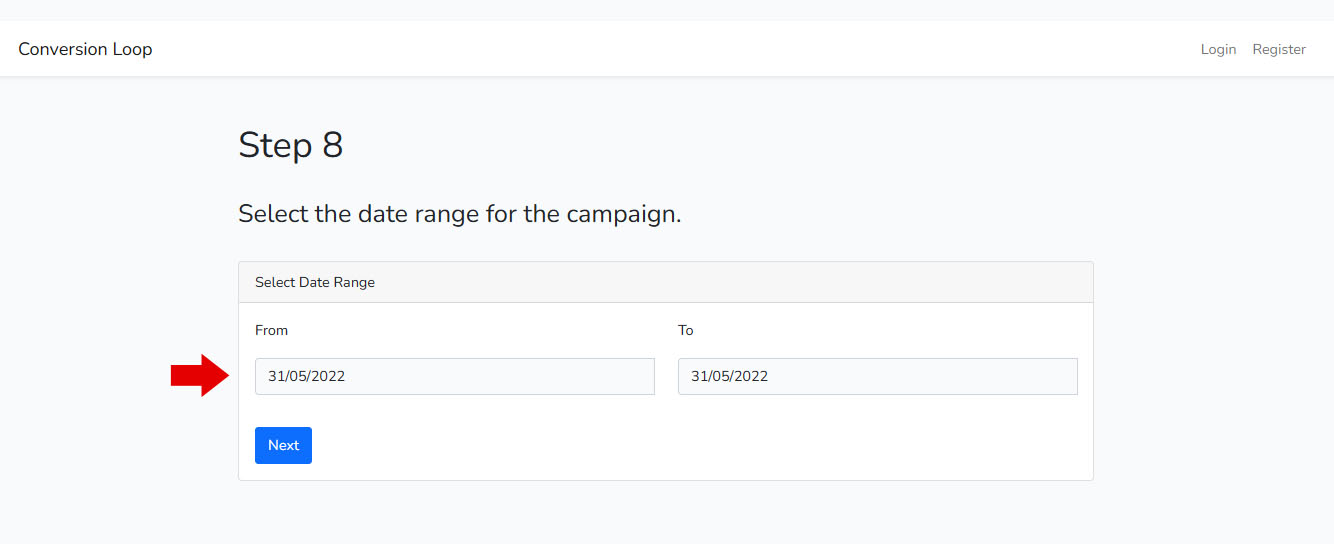
Task: Click the word campaign in the instructions
Action: click(620, 214)
